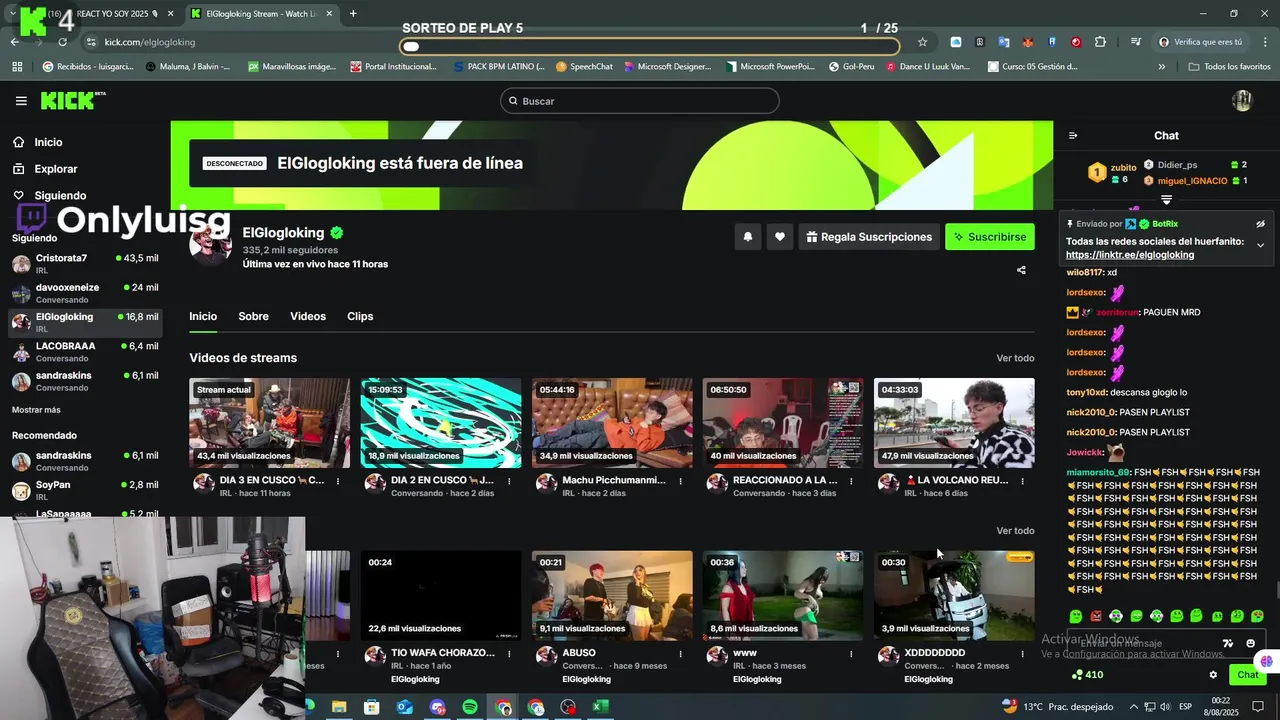Screen dimensions: 1280x720
Task: Open Spotify from taskbar
Action: [x=470, y=707]
